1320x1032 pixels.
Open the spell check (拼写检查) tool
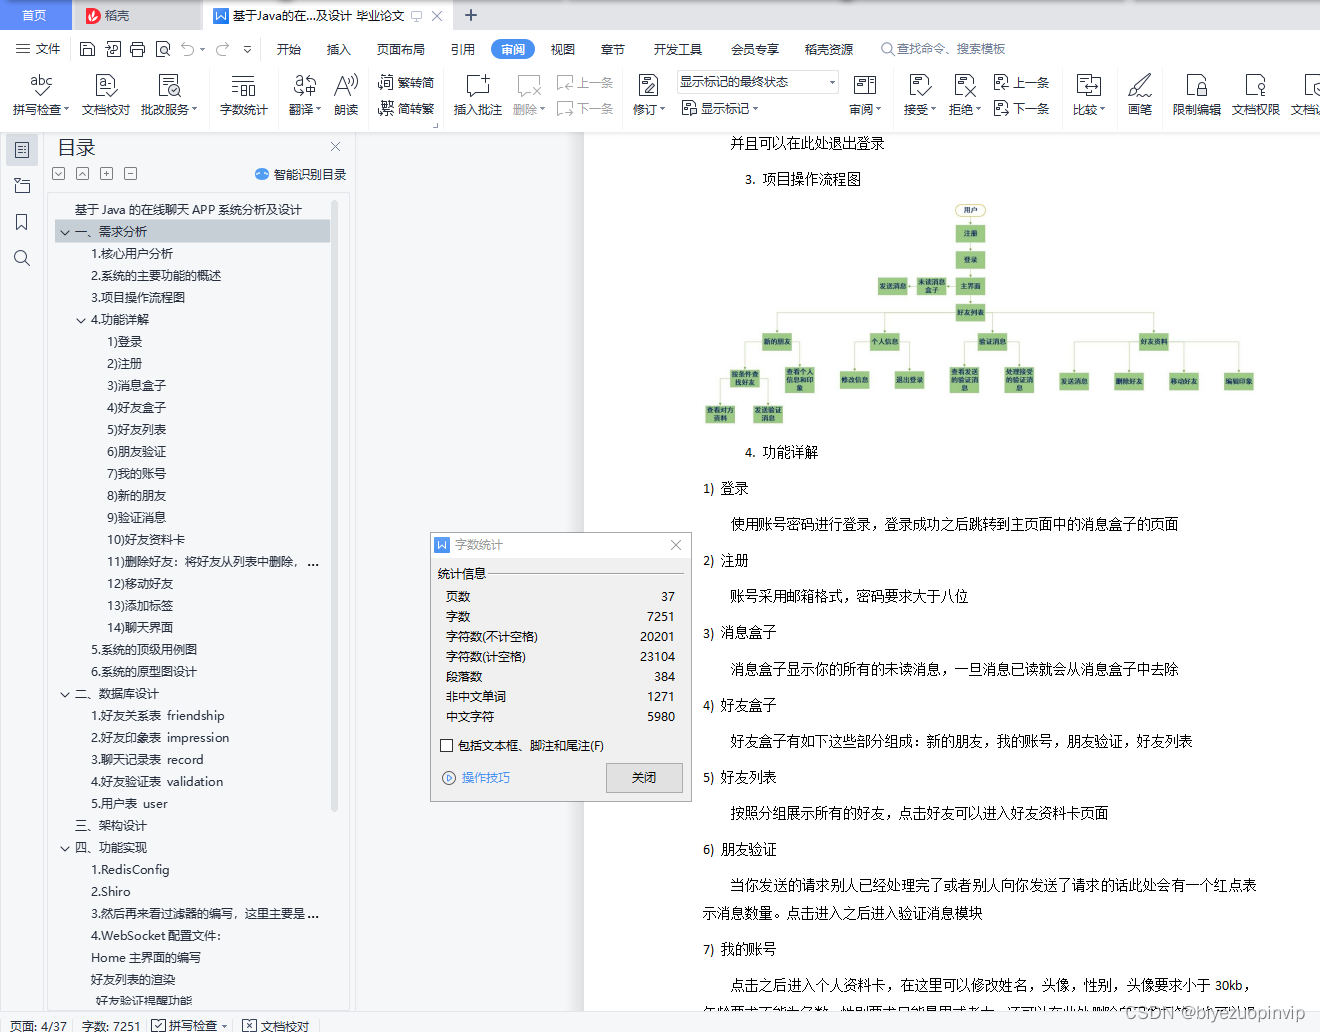pyautogui.click(x=40, y=95)
